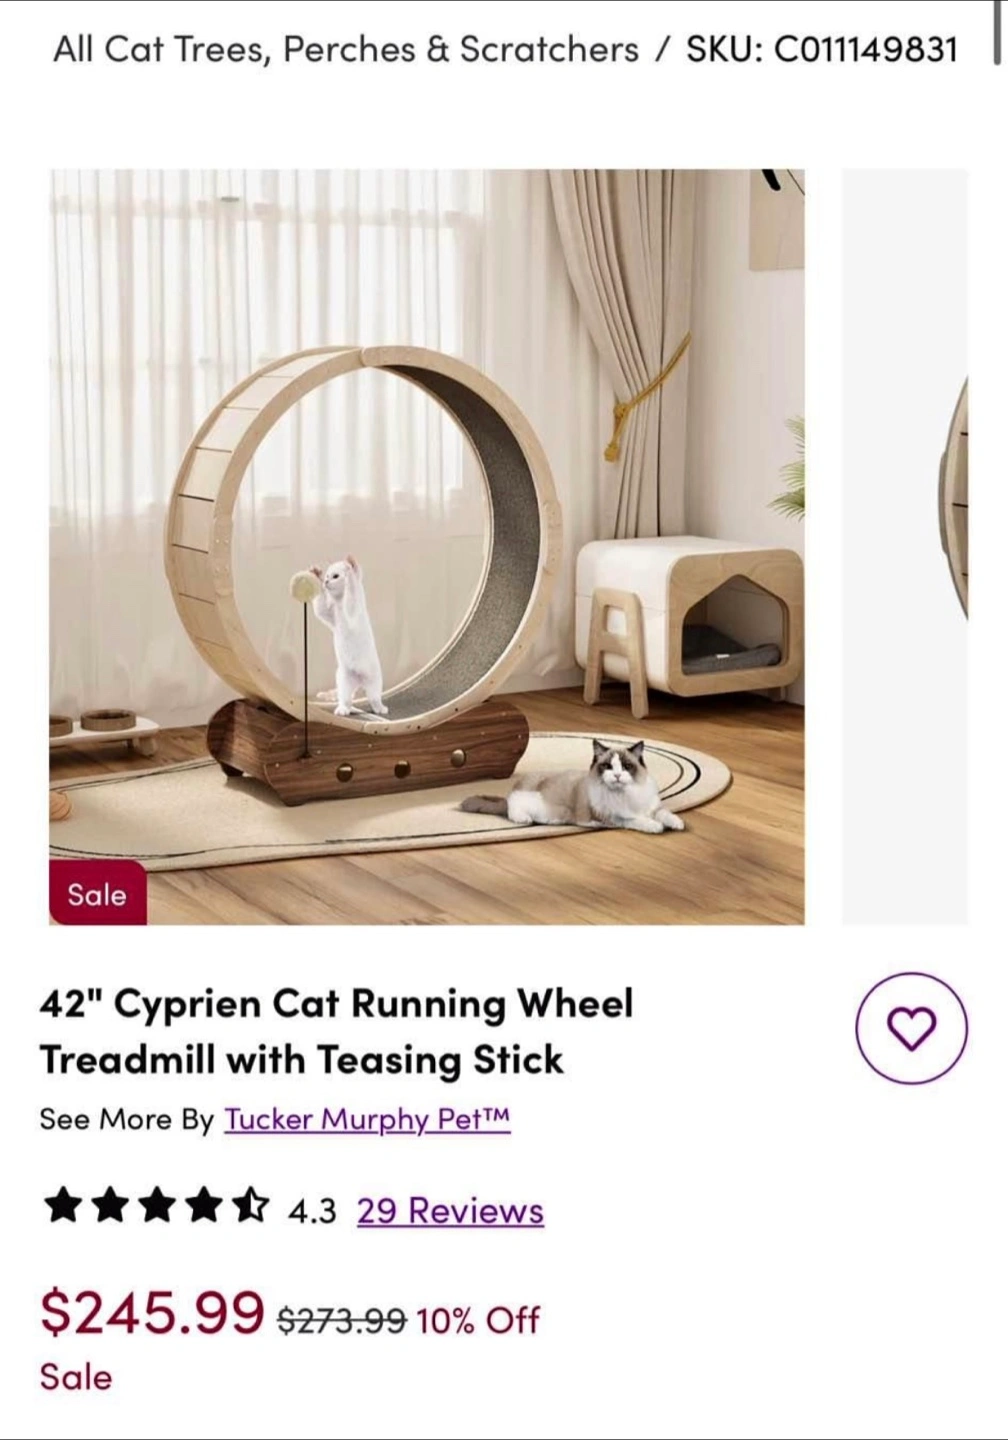Open All Cat Trees, Perches & Scratchers breadcrumb

(x=346, y=49)
